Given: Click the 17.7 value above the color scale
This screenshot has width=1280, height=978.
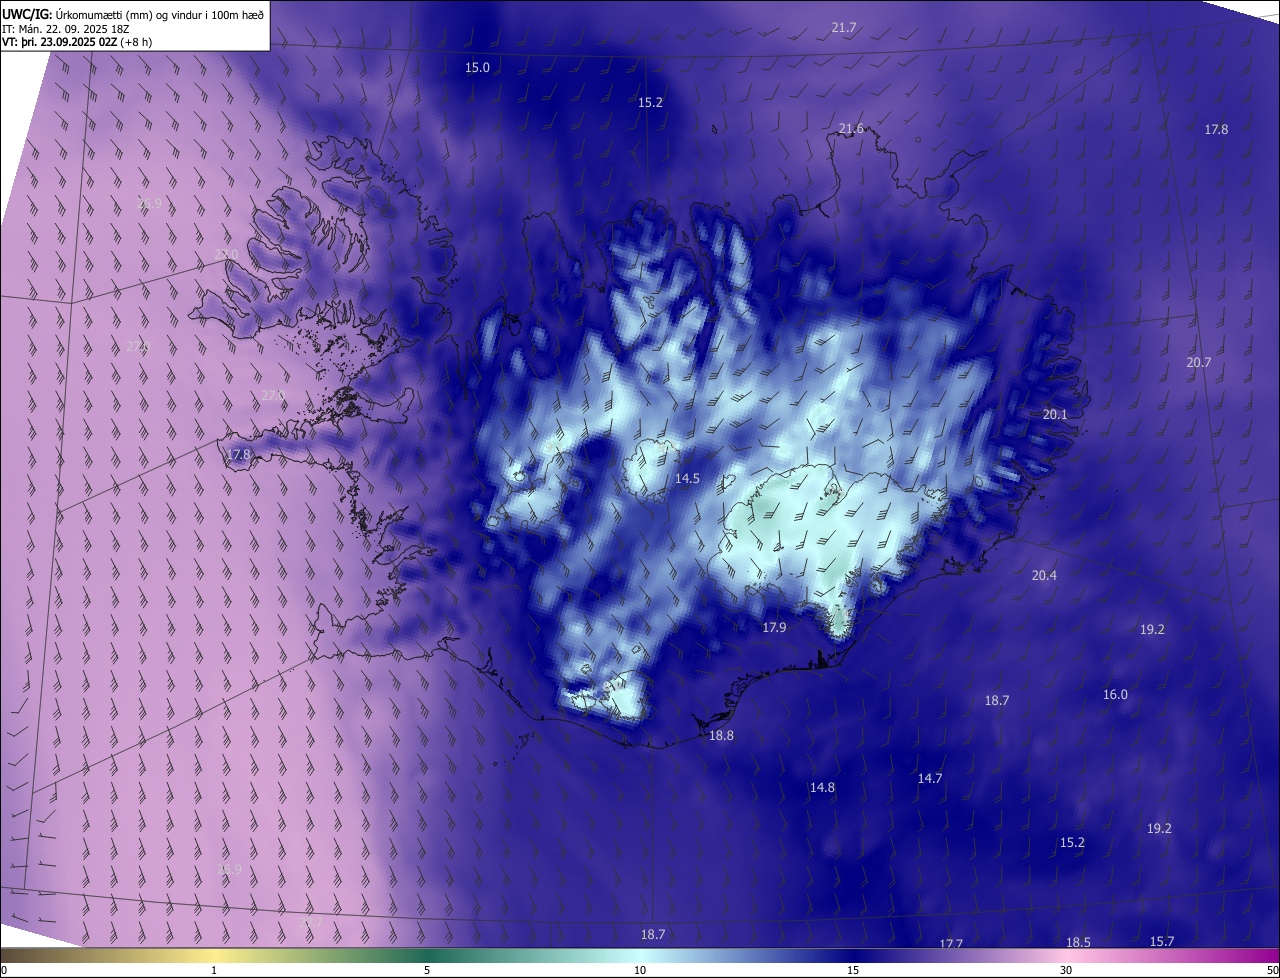Looking at the screenshot, I should coord(951,945).
